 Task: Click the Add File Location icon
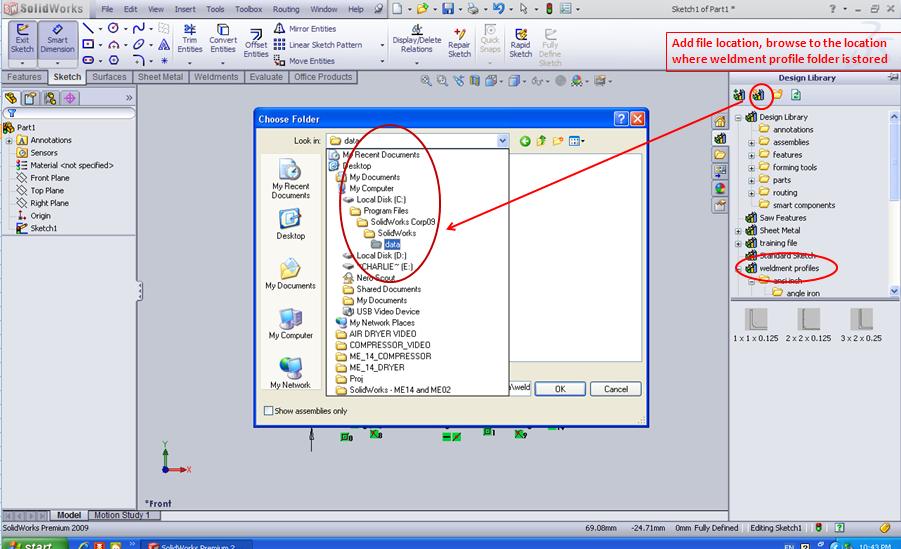click(x=758, y=95)
